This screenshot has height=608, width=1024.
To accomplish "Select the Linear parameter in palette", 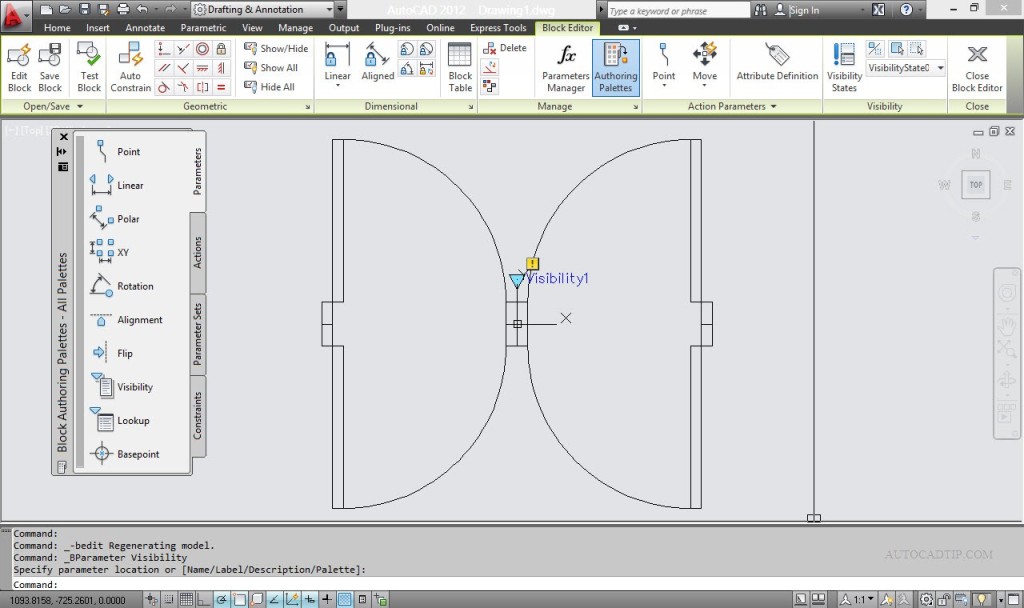I will click(x=118, y=185).
